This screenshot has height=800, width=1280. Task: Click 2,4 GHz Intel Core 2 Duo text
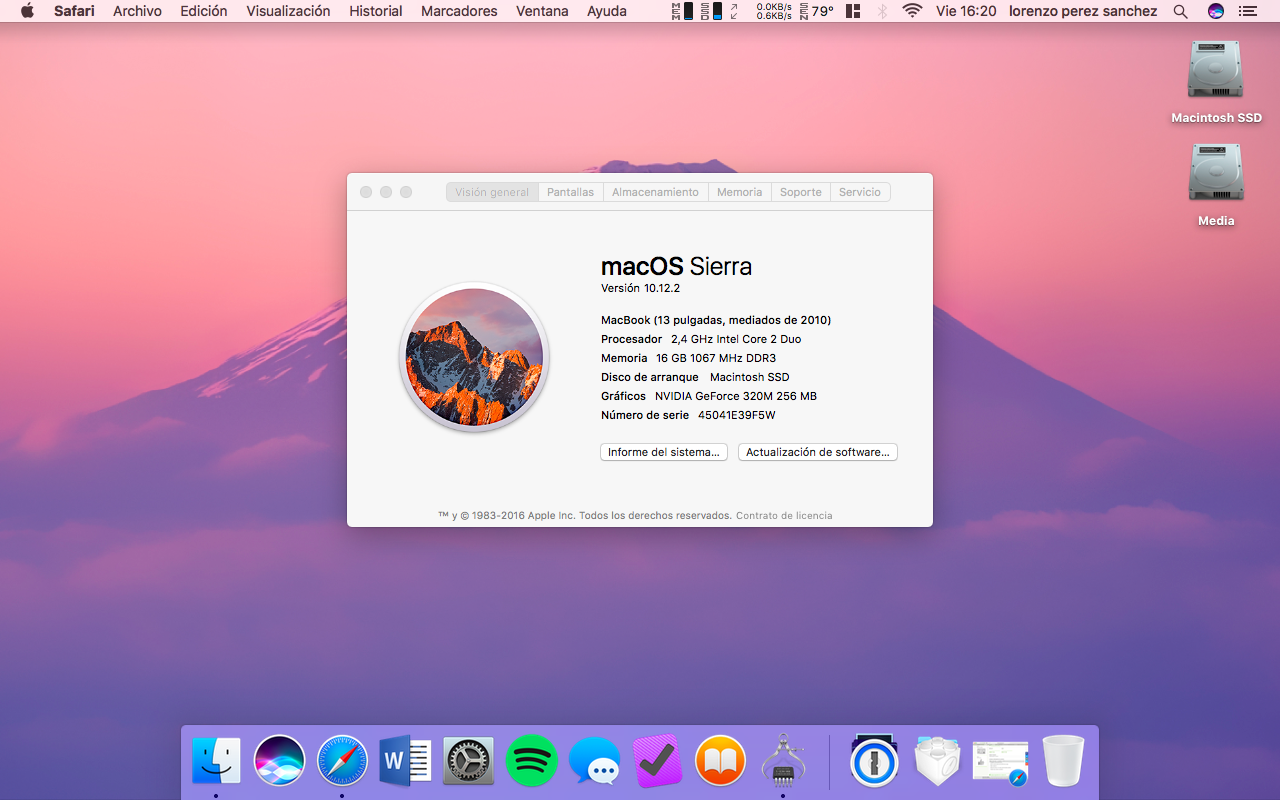(x=736, y=339)
